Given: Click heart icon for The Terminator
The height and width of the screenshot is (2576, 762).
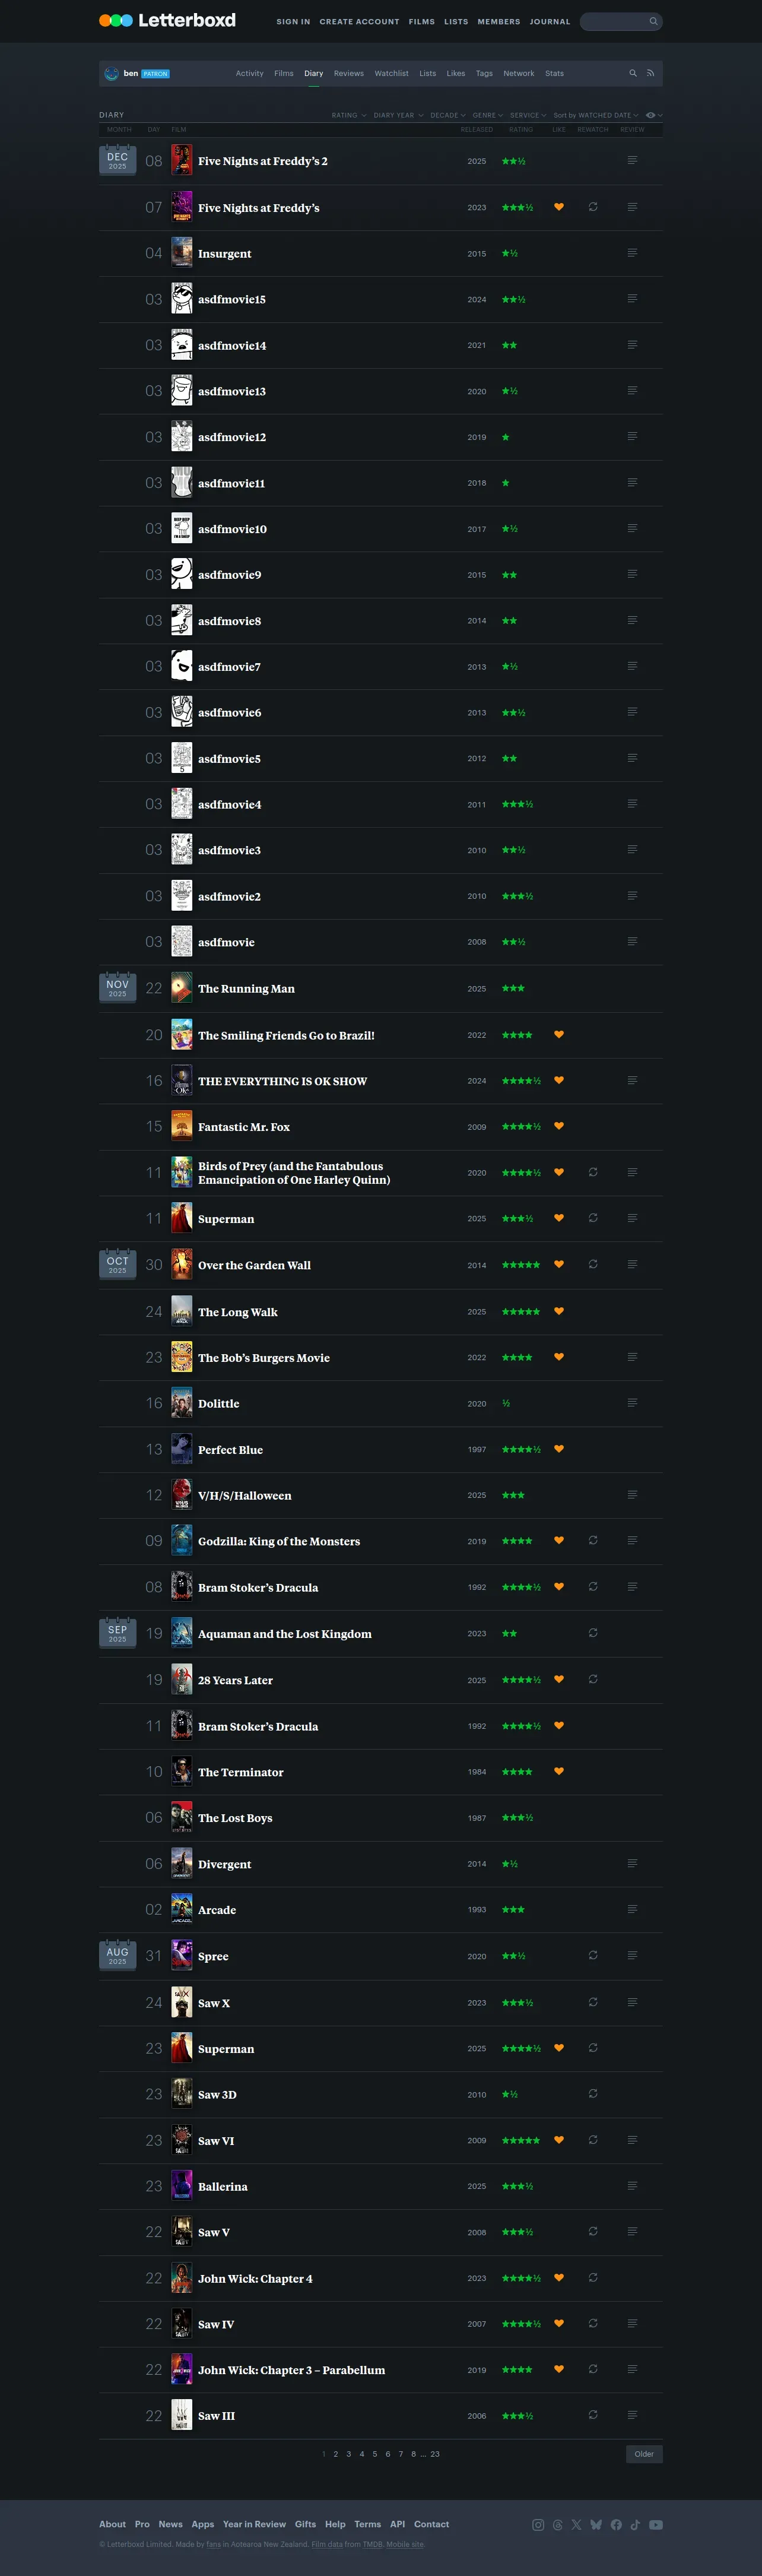Looking at the screenshot, I should pos(559,1771).
